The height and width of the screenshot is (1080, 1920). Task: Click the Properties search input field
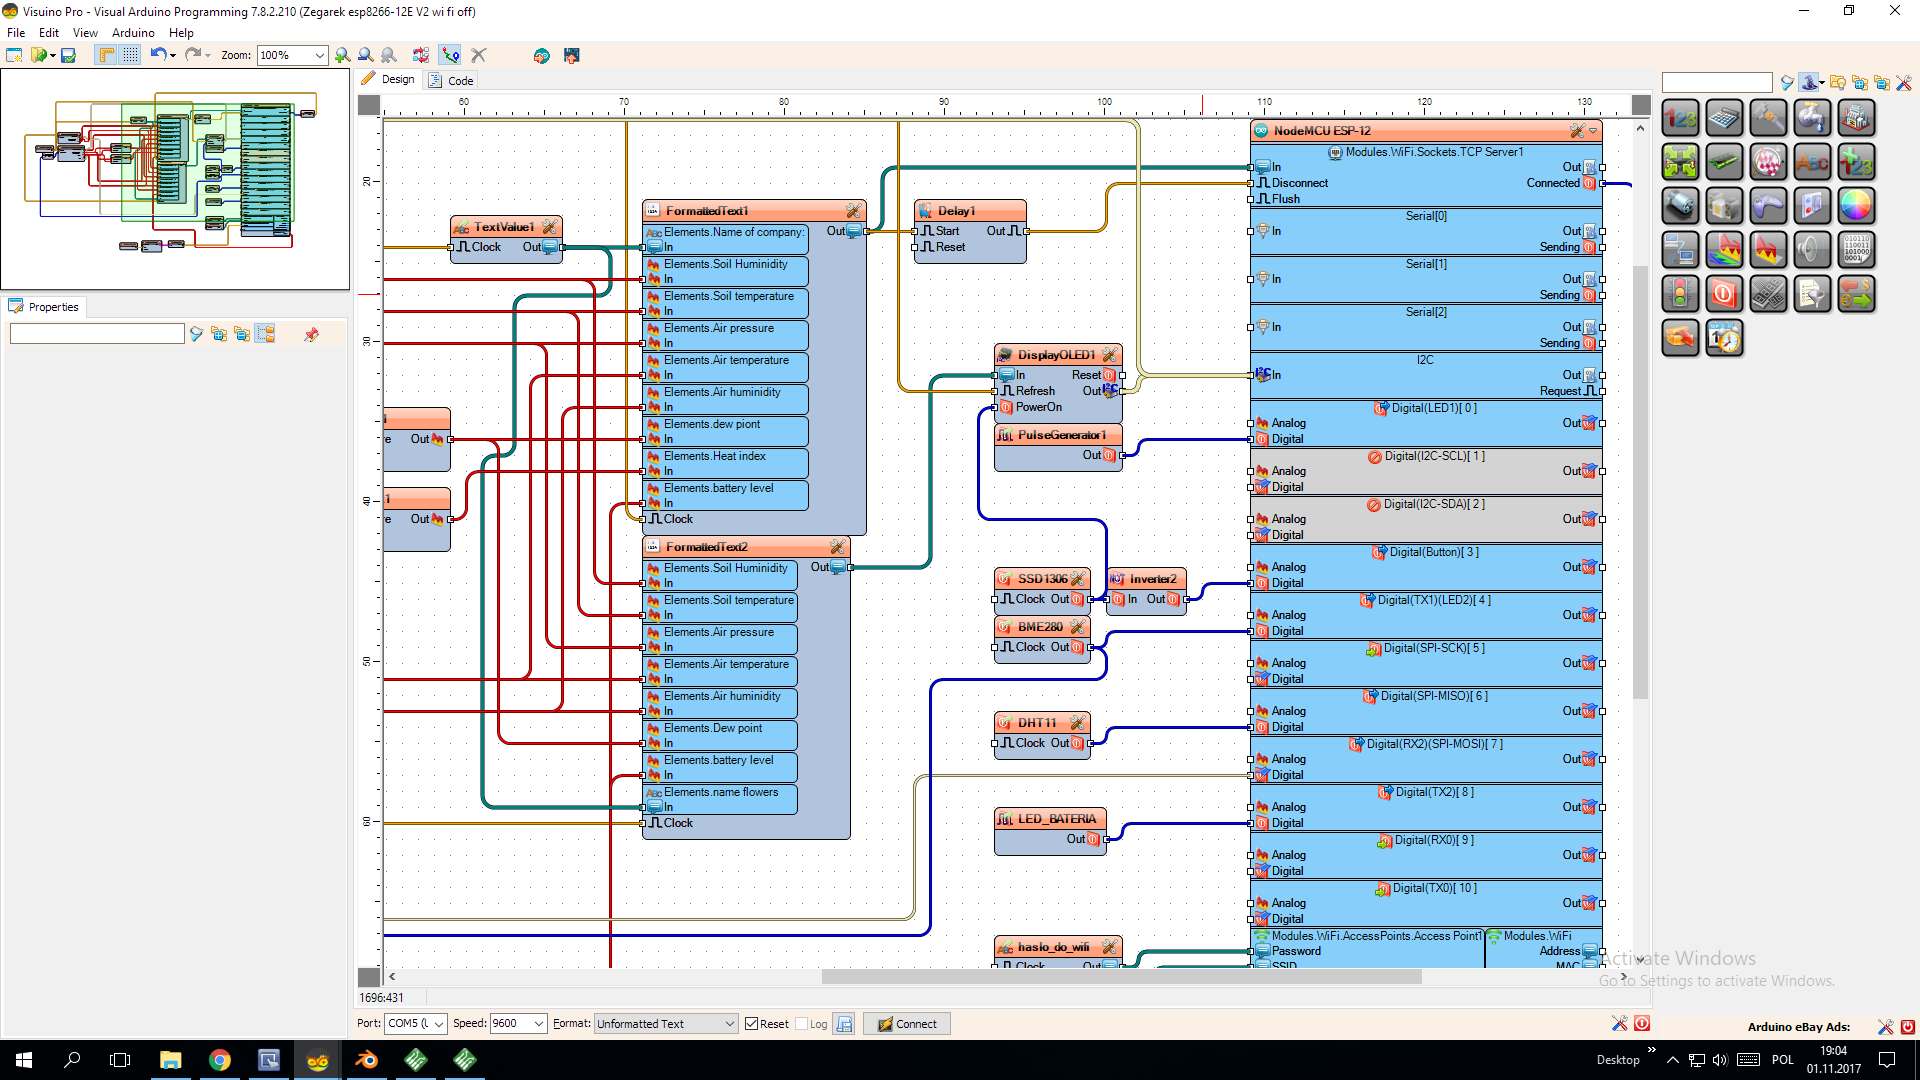click(97, 334)
